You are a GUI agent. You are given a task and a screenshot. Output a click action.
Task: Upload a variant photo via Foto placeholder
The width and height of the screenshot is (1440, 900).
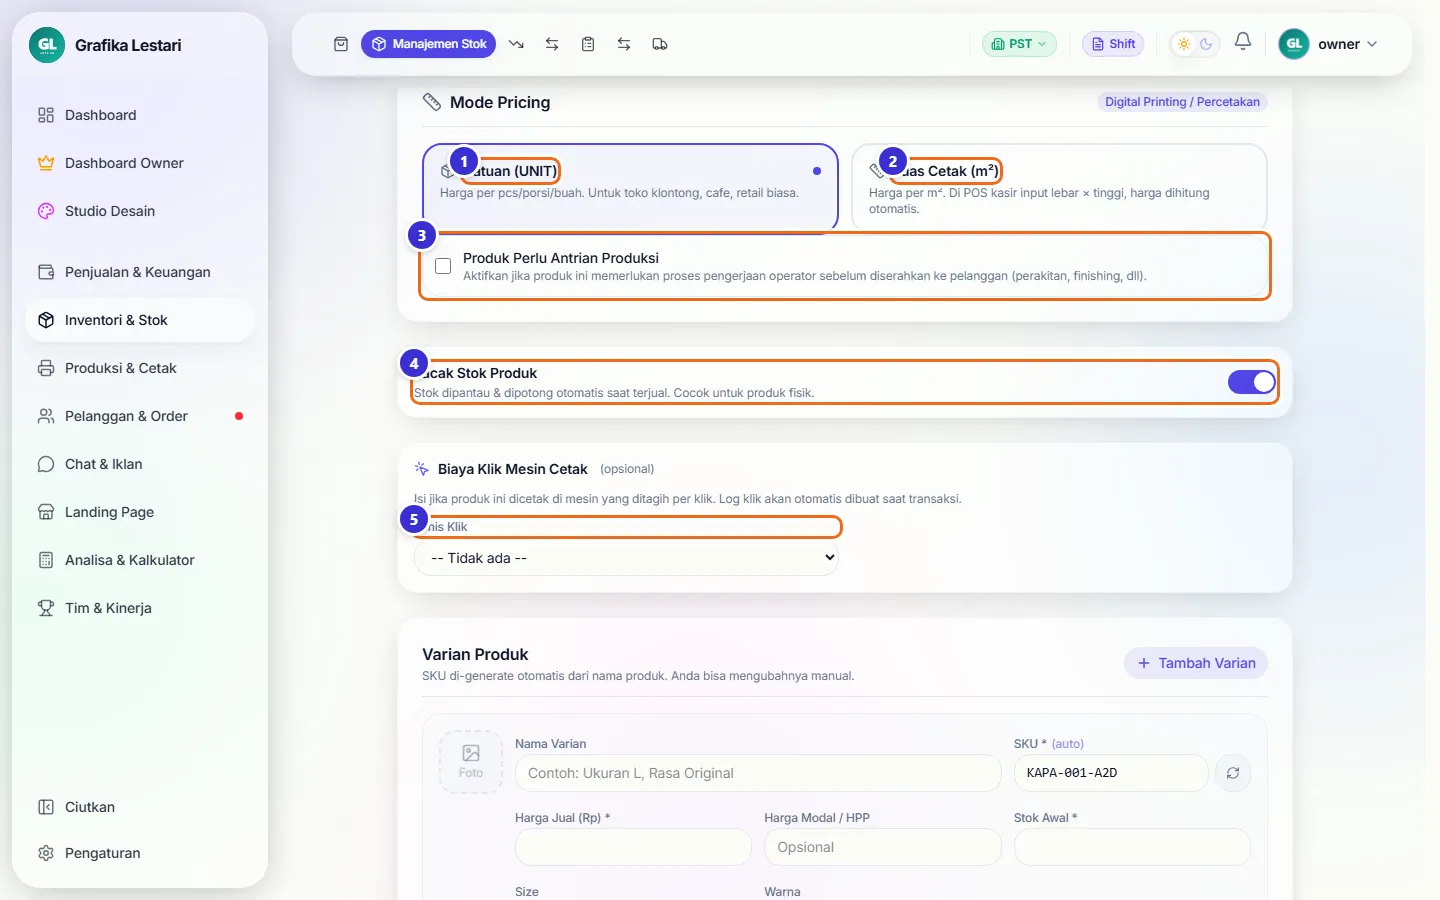471,762
